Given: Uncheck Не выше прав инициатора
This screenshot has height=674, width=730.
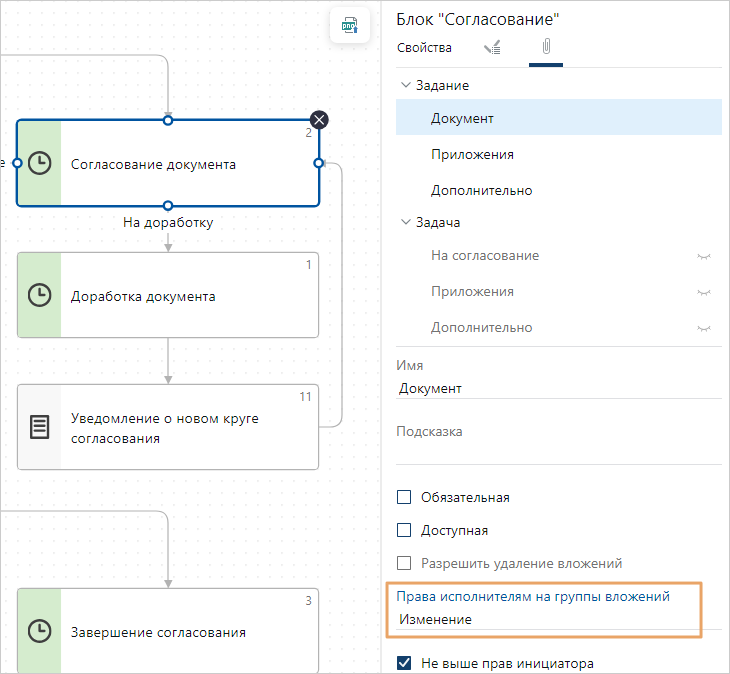Looking at the screenshot, I should [404, 662].
